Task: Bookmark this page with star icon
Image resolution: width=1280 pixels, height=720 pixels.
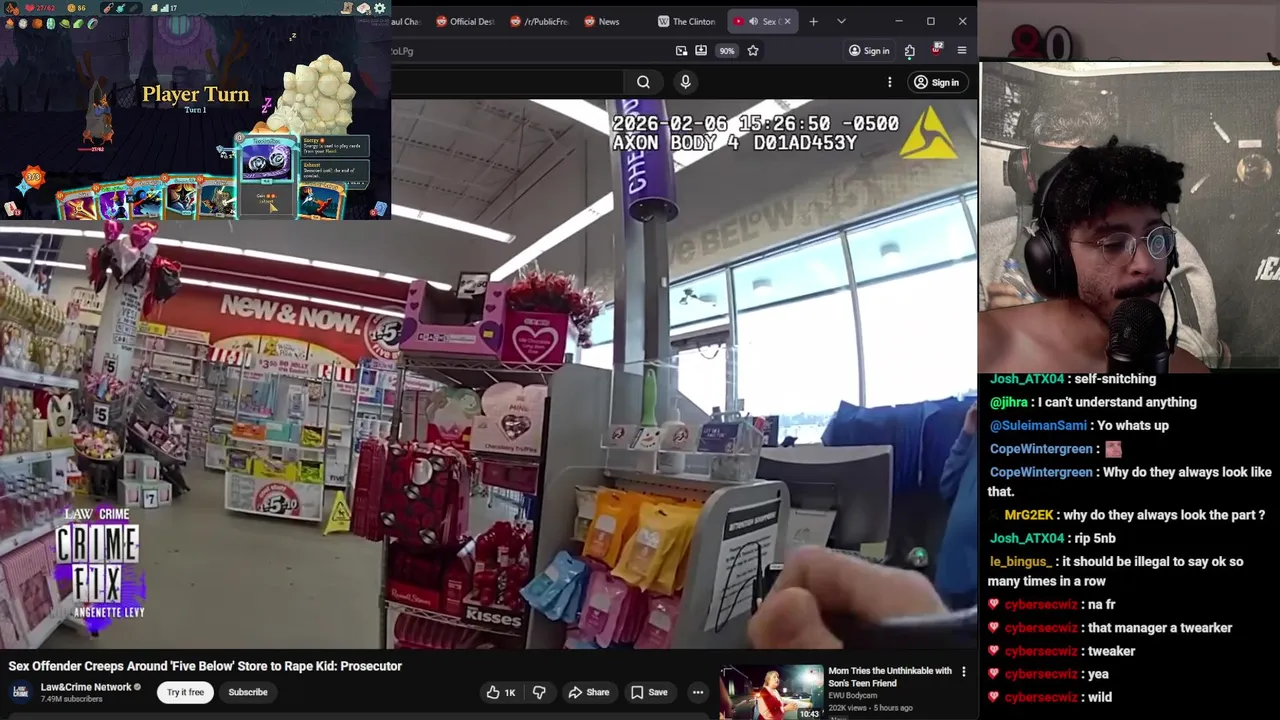Action: (753, 51)
